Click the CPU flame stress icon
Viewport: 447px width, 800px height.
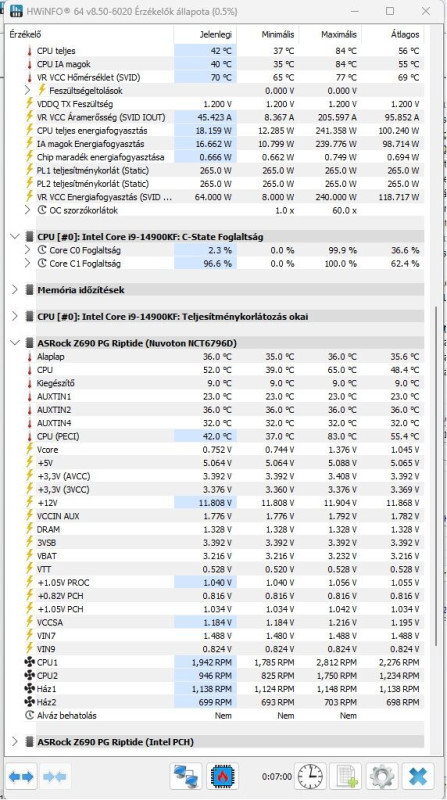[222, 777]
